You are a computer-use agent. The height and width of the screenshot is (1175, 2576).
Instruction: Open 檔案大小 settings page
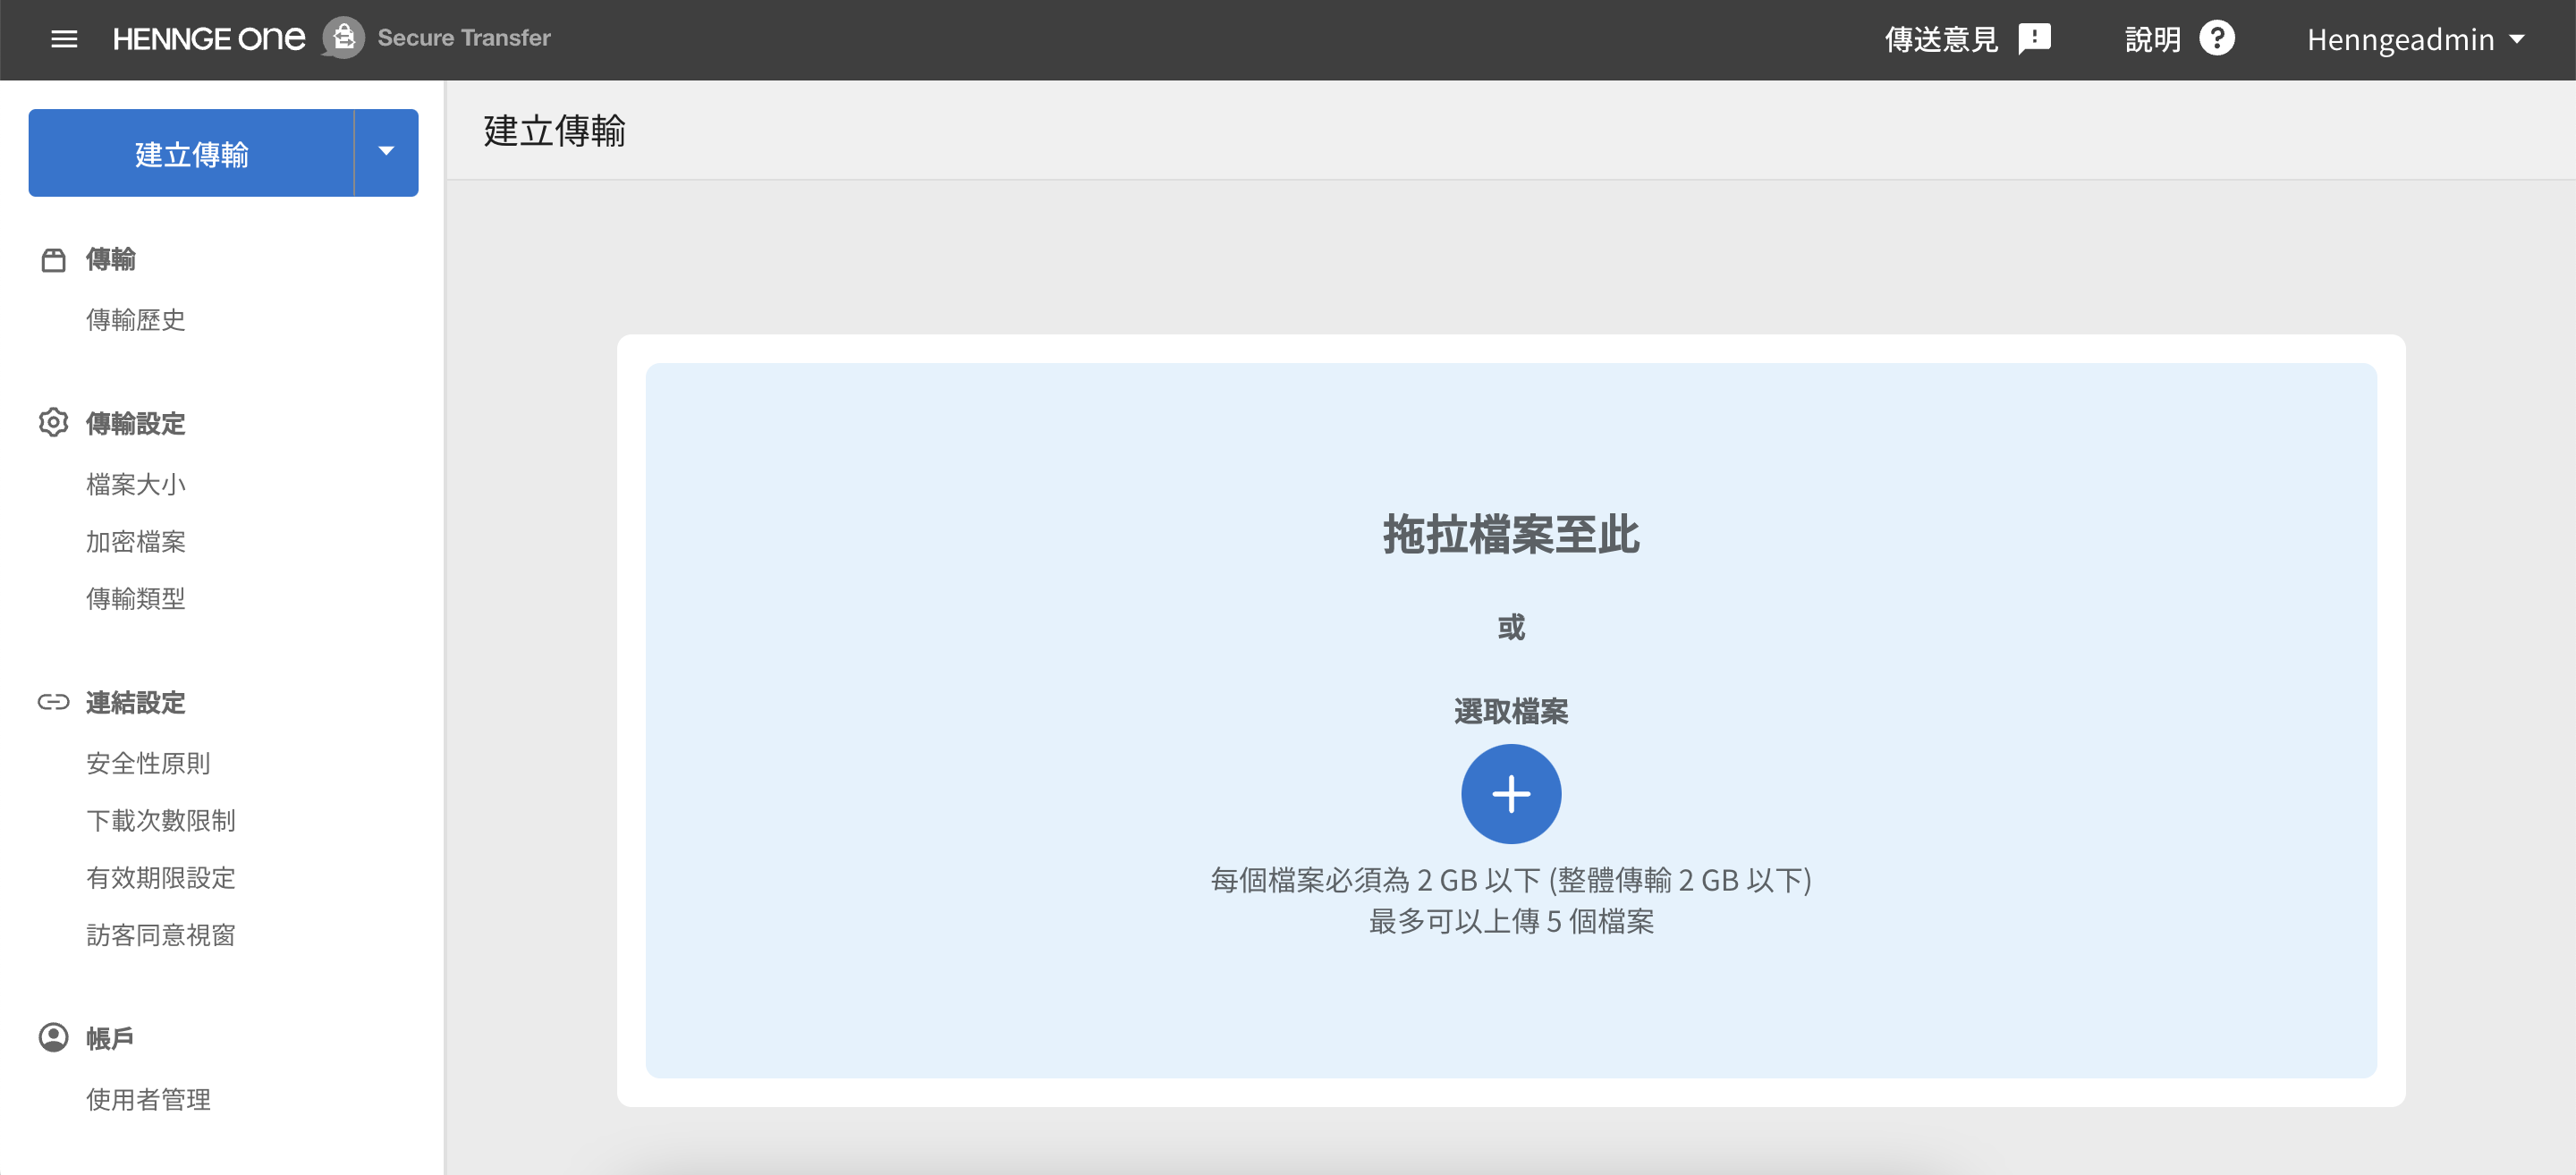135,484
